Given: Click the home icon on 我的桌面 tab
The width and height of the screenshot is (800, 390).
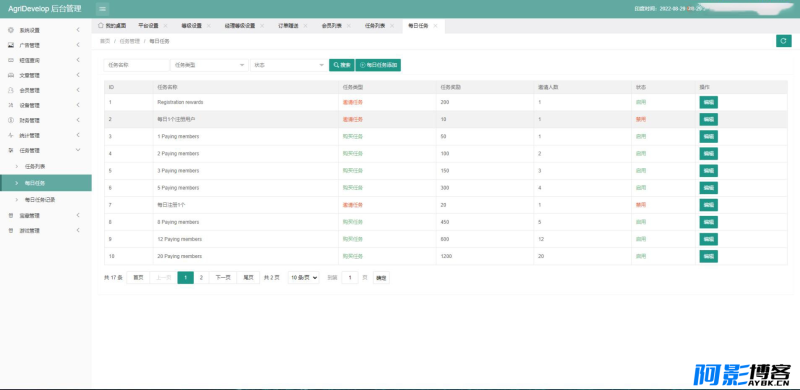Looking at the screenshot, I should [101, 26].
